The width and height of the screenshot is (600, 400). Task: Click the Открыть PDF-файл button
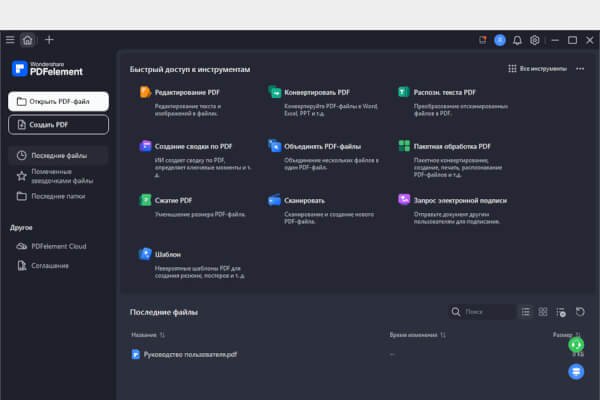(x=58, y=101)
